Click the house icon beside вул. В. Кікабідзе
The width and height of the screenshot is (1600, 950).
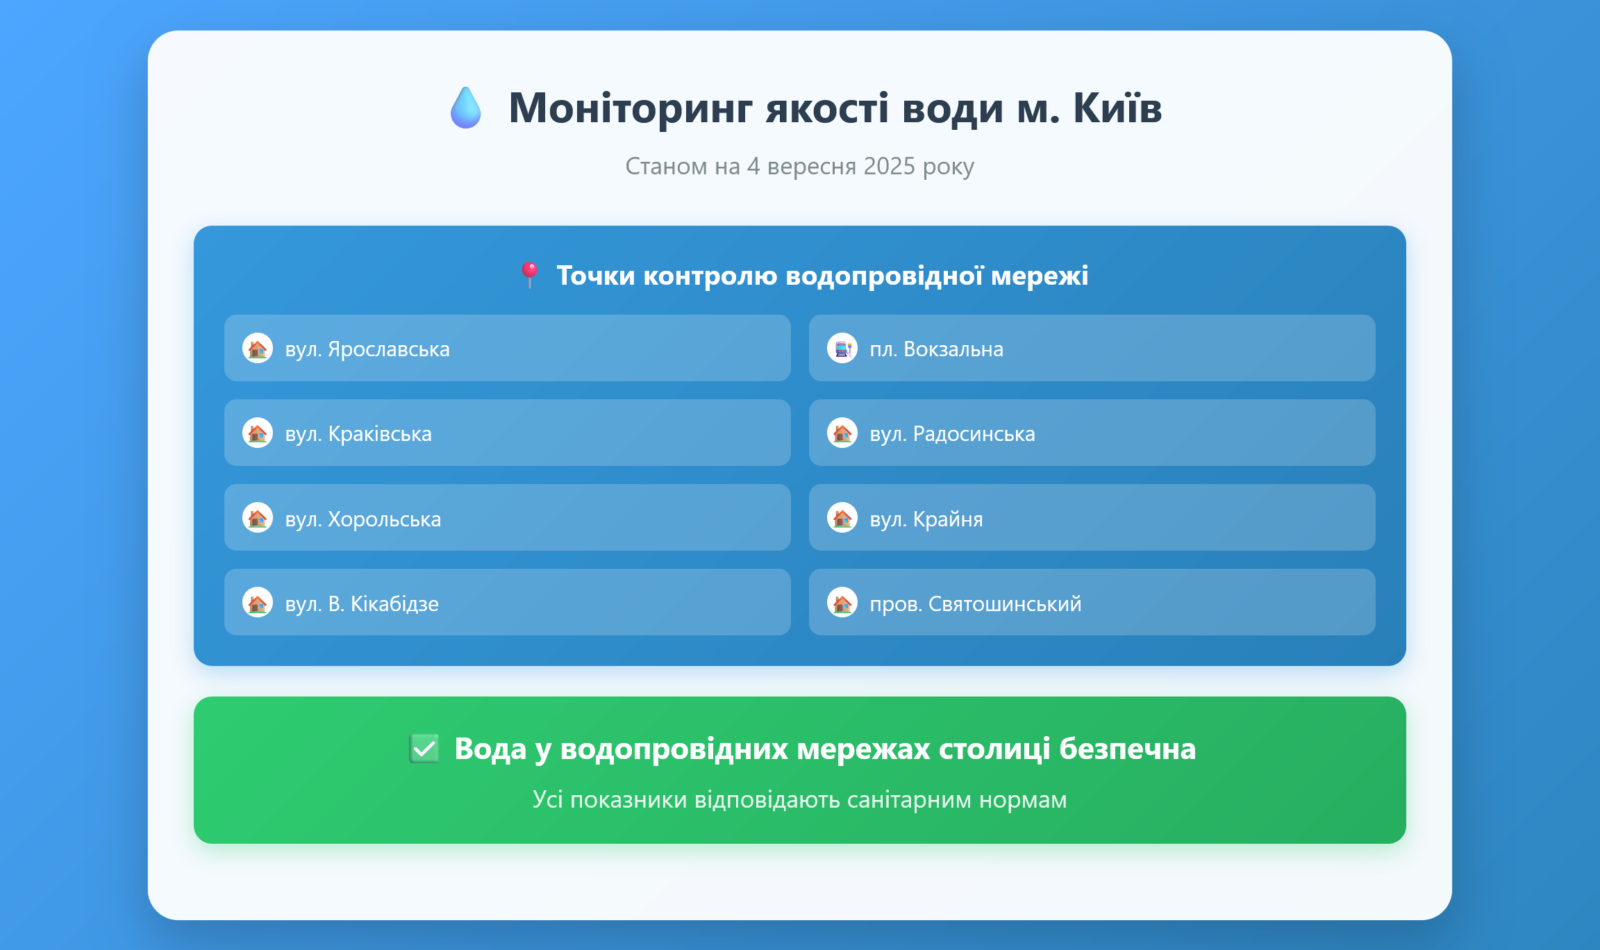tap(258, 603)
